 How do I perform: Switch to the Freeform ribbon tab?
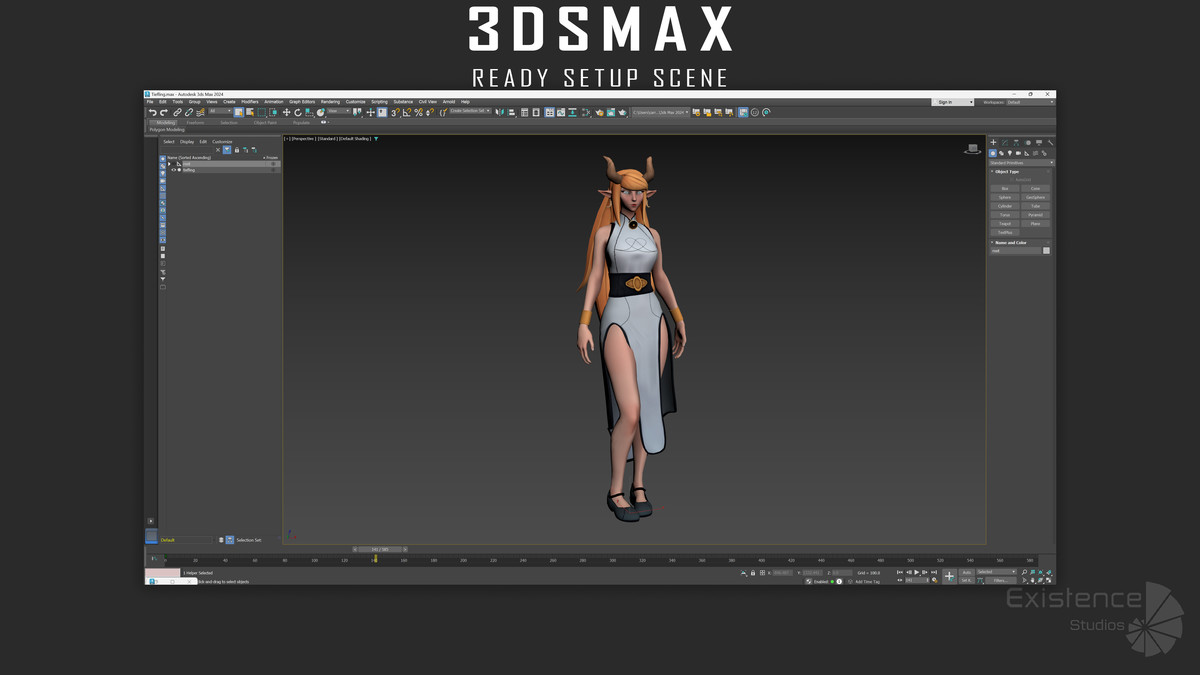tap(195, 122)
